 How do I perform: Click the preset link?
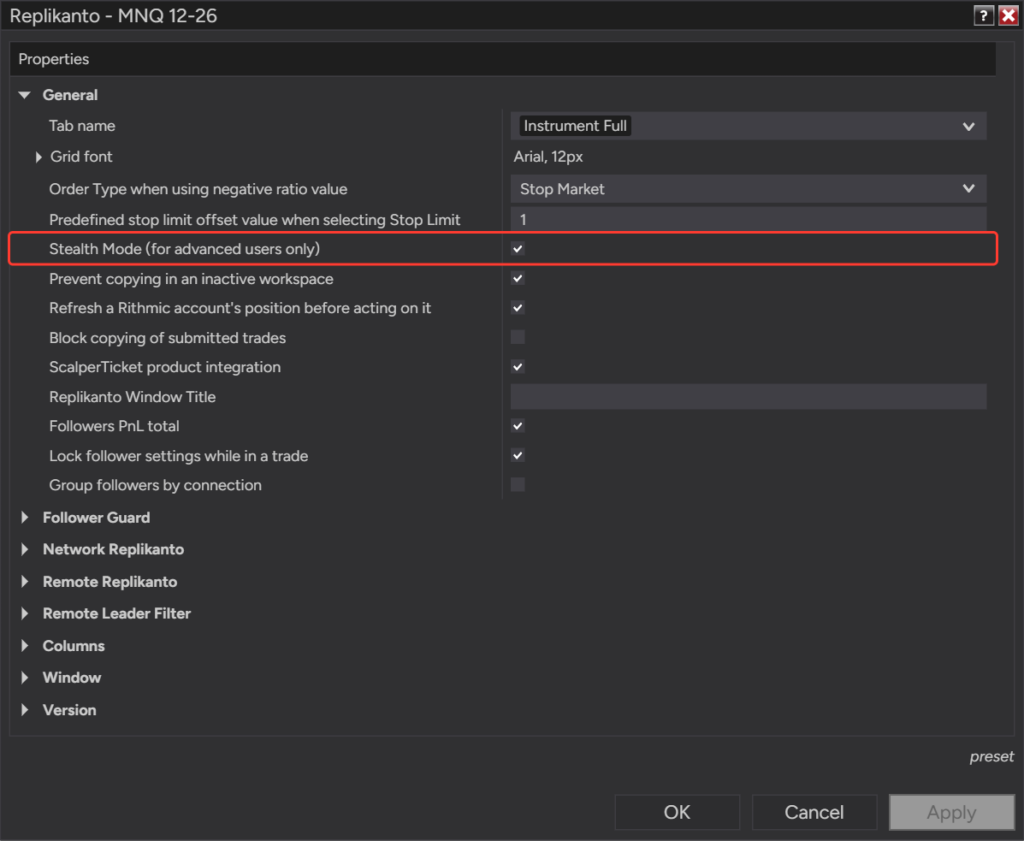991,757
